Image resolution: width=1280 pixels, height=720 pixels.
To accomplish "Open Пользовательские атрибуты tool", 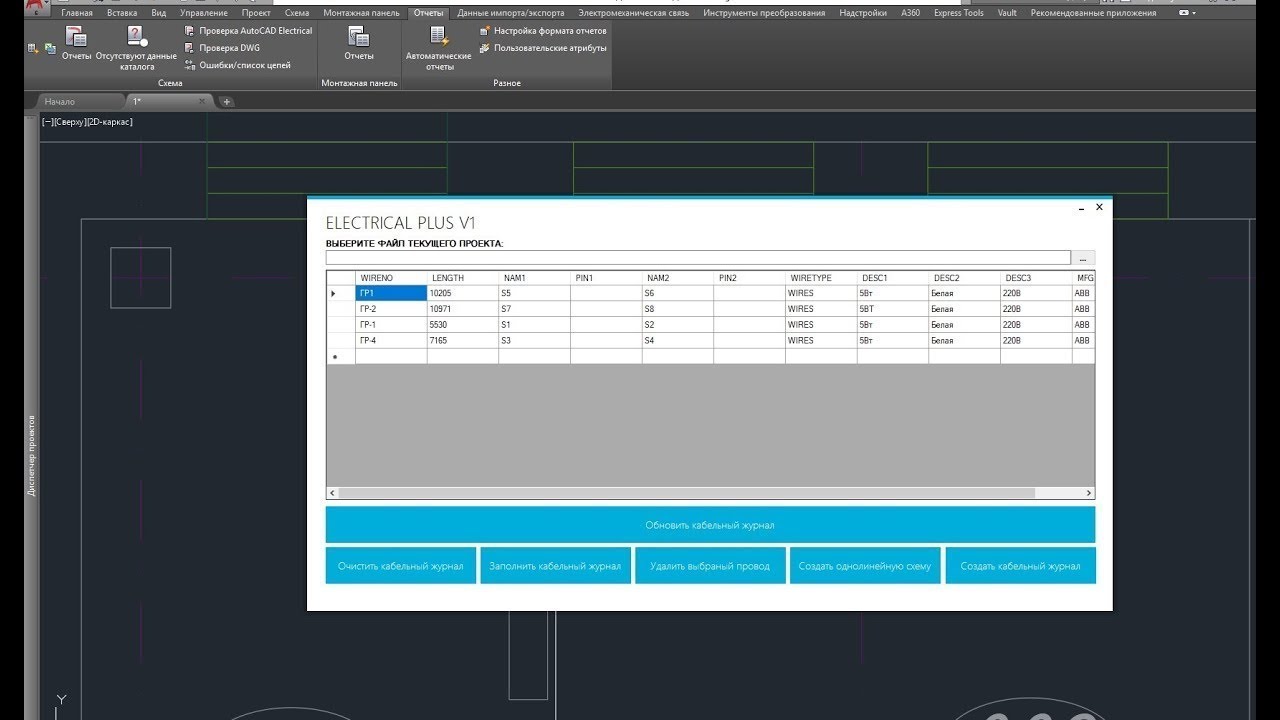I will (543, 48).
